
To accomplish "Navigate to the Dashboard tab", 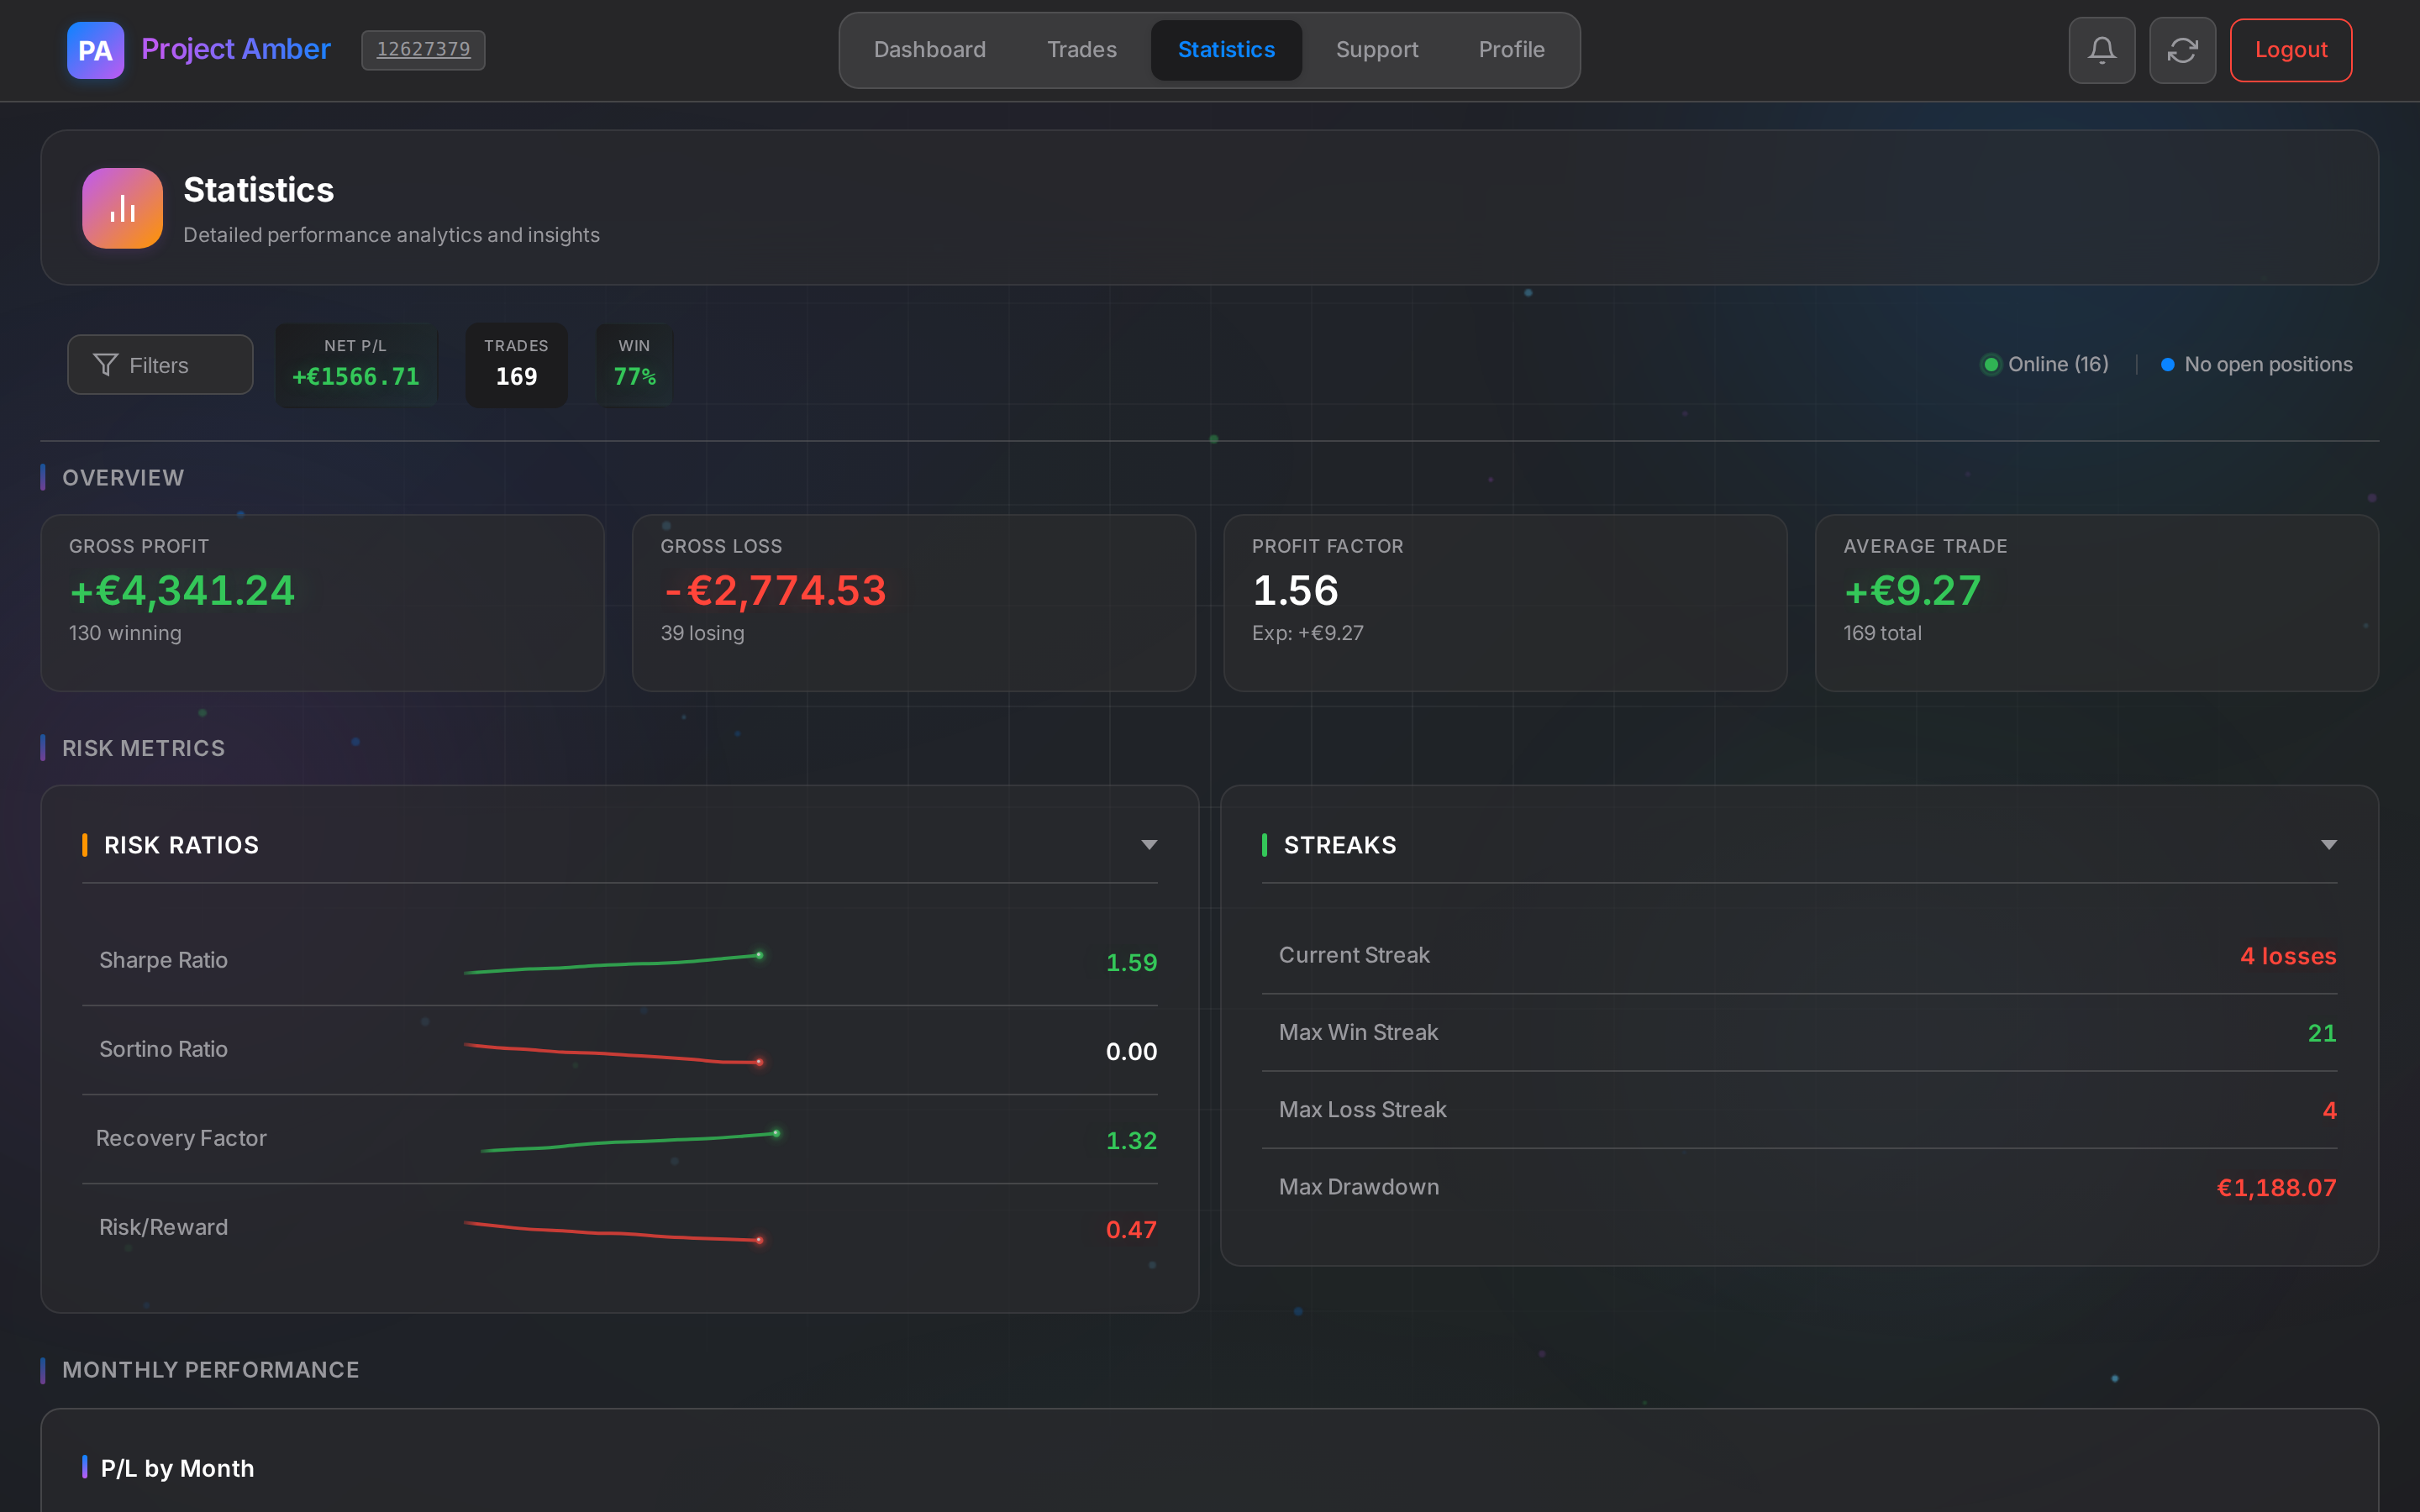I will click(x=929, y=49).
